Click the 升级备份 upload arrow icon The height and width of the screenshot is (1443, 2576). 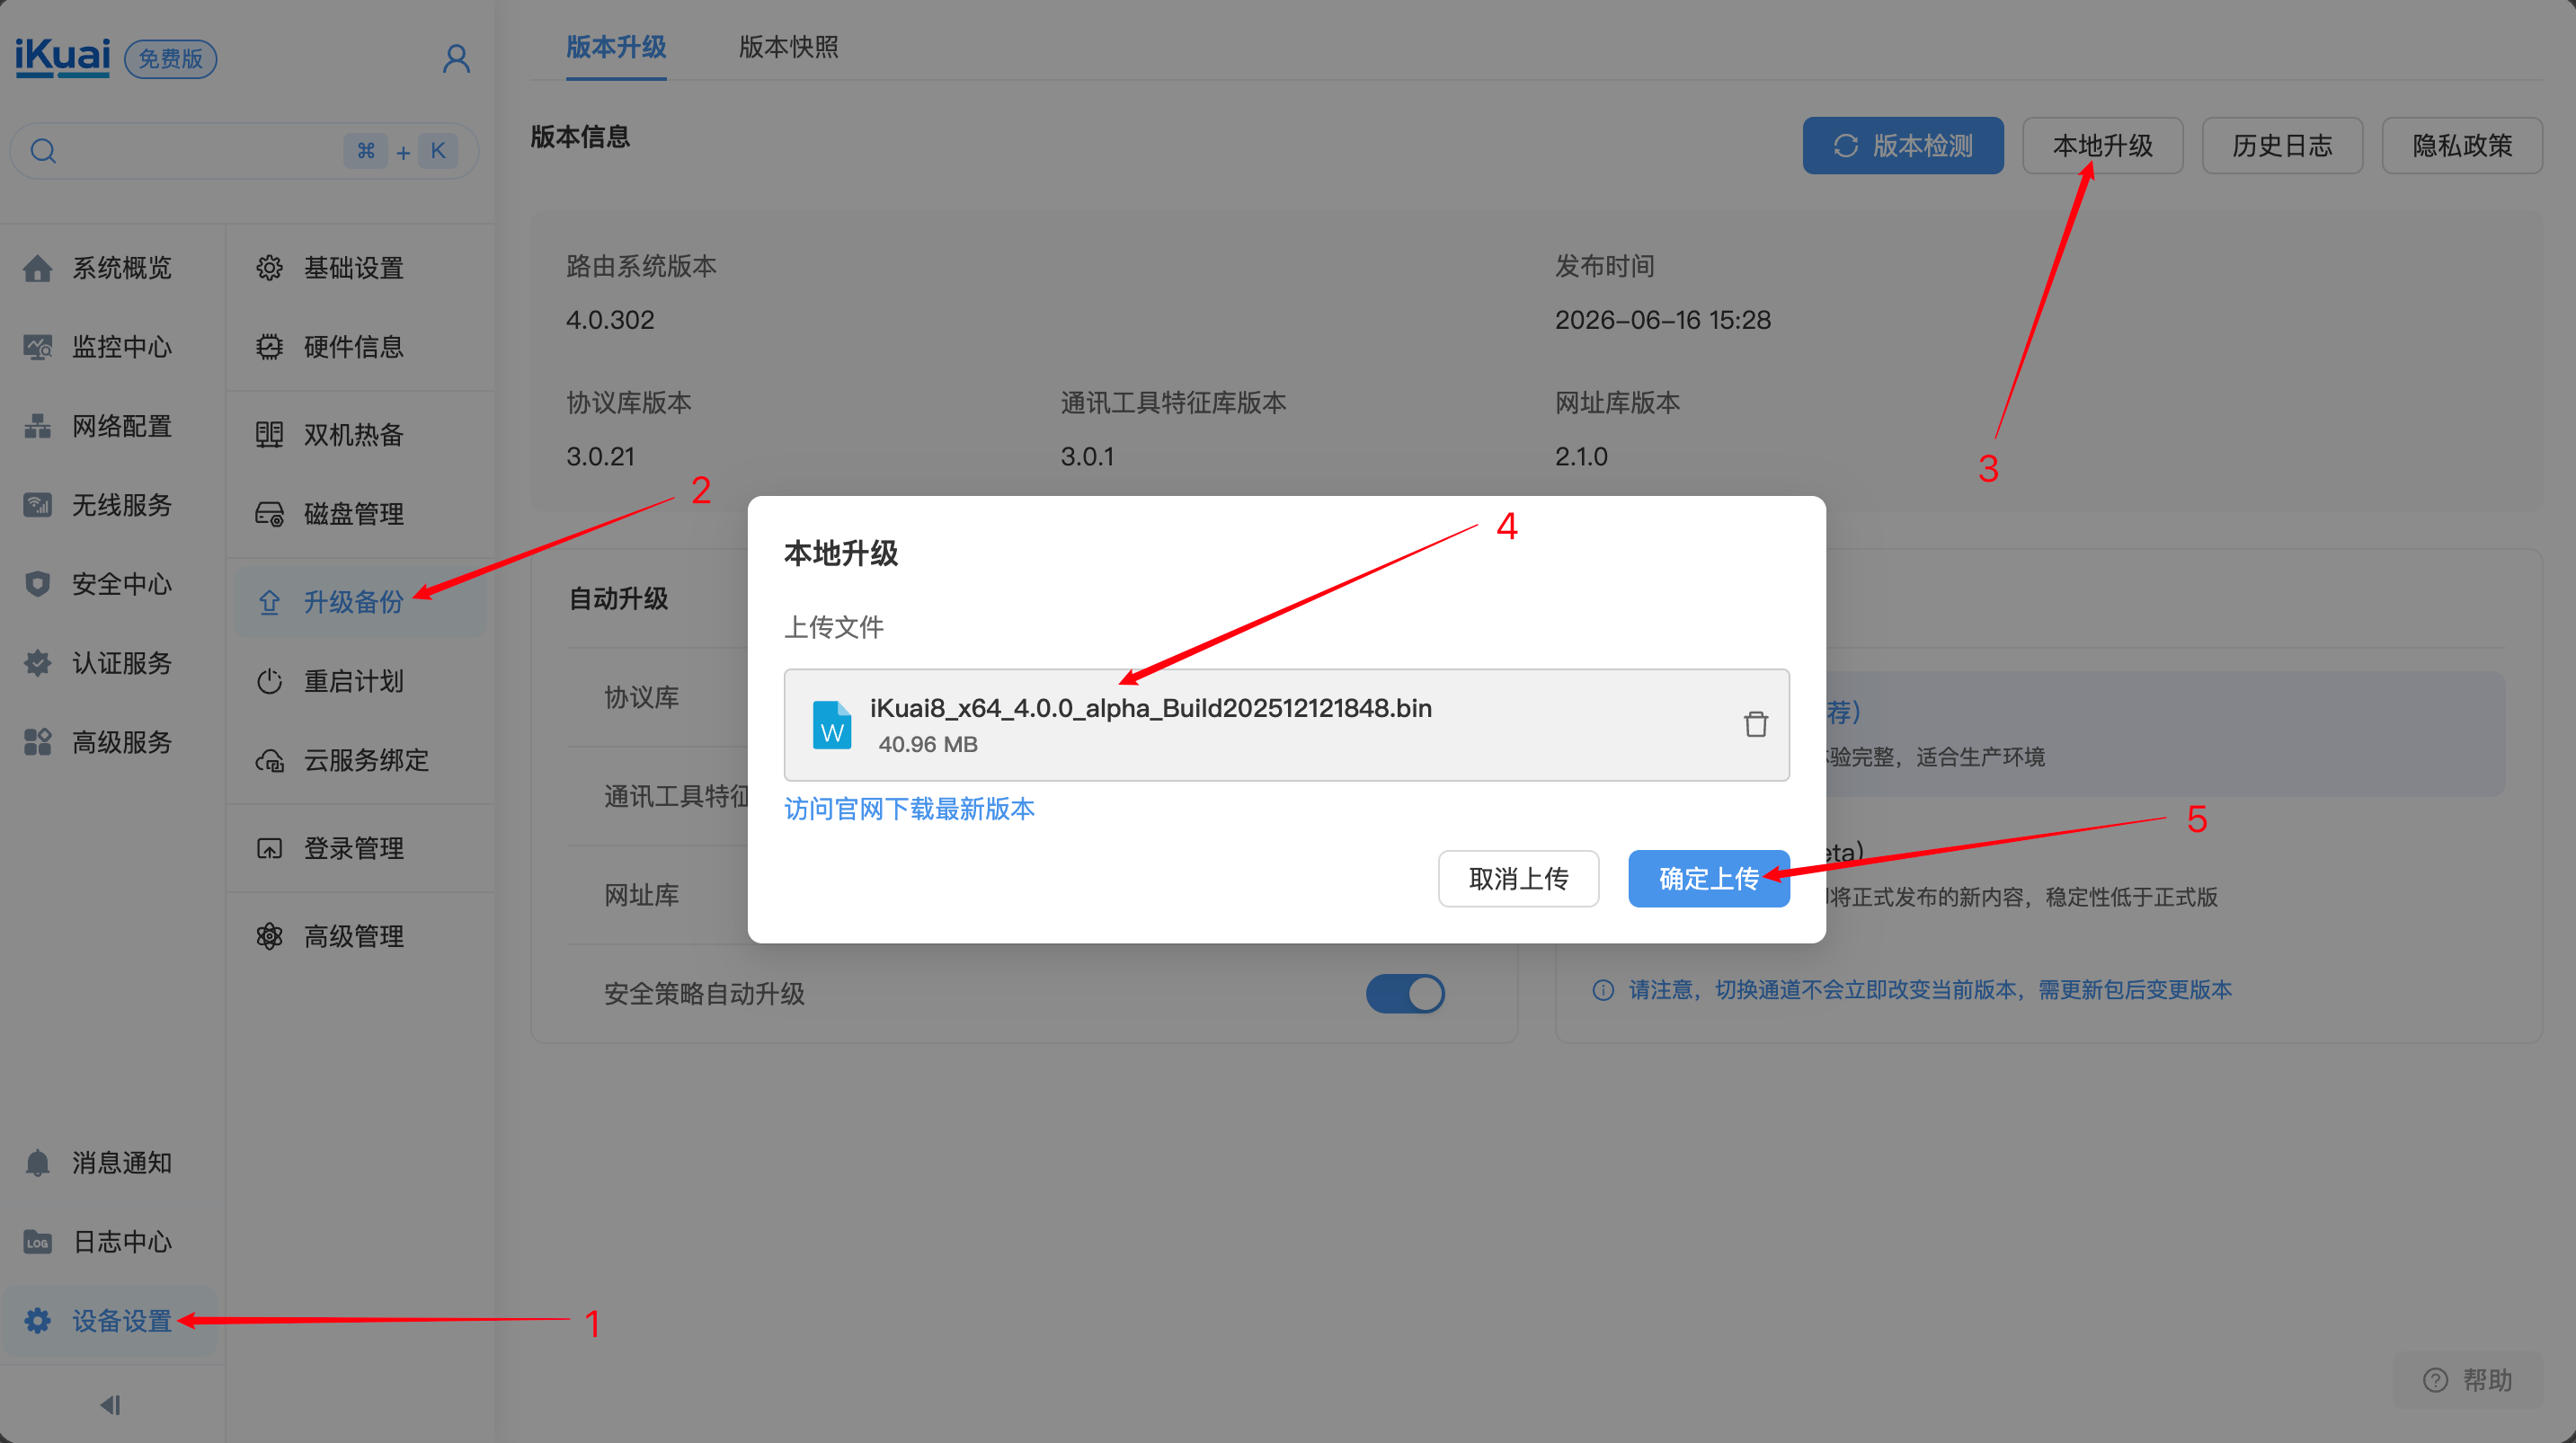269,602
